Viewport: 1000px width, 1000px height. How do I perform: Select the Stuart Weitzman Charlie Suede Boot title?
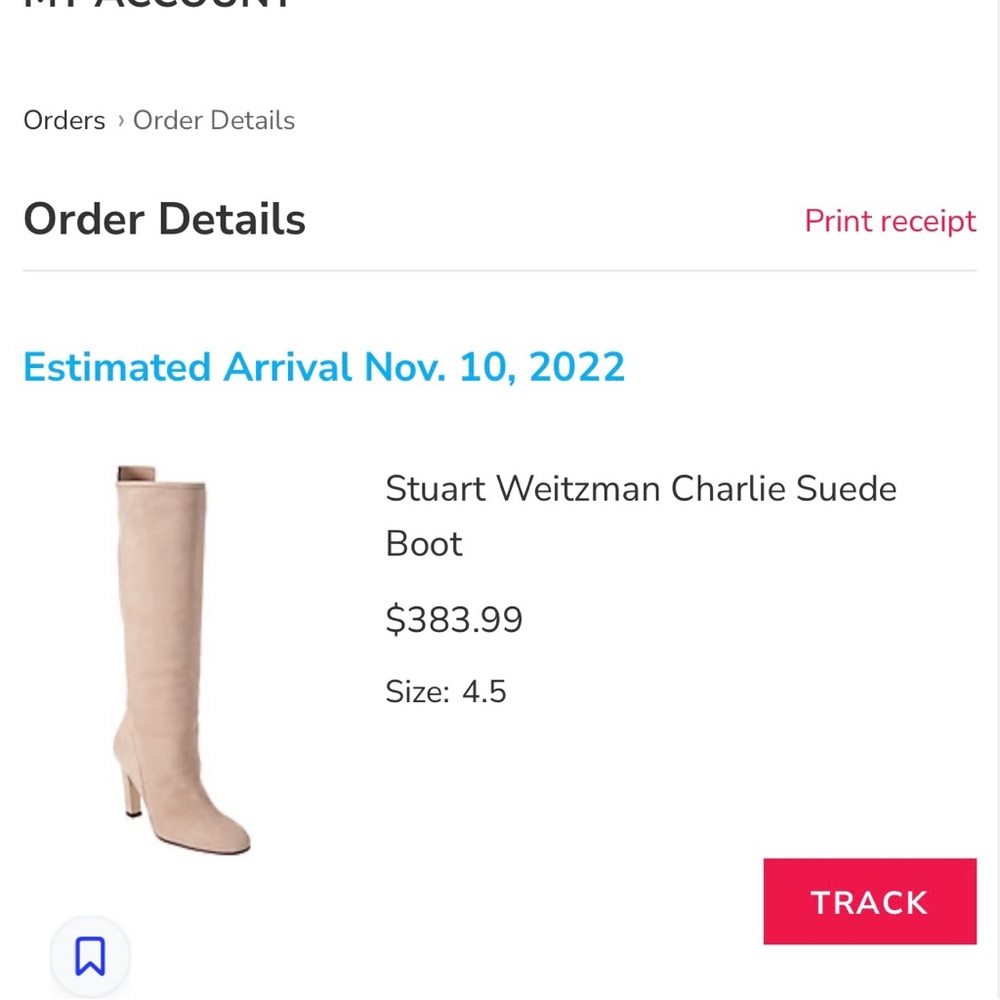click(x=640, y=515)
